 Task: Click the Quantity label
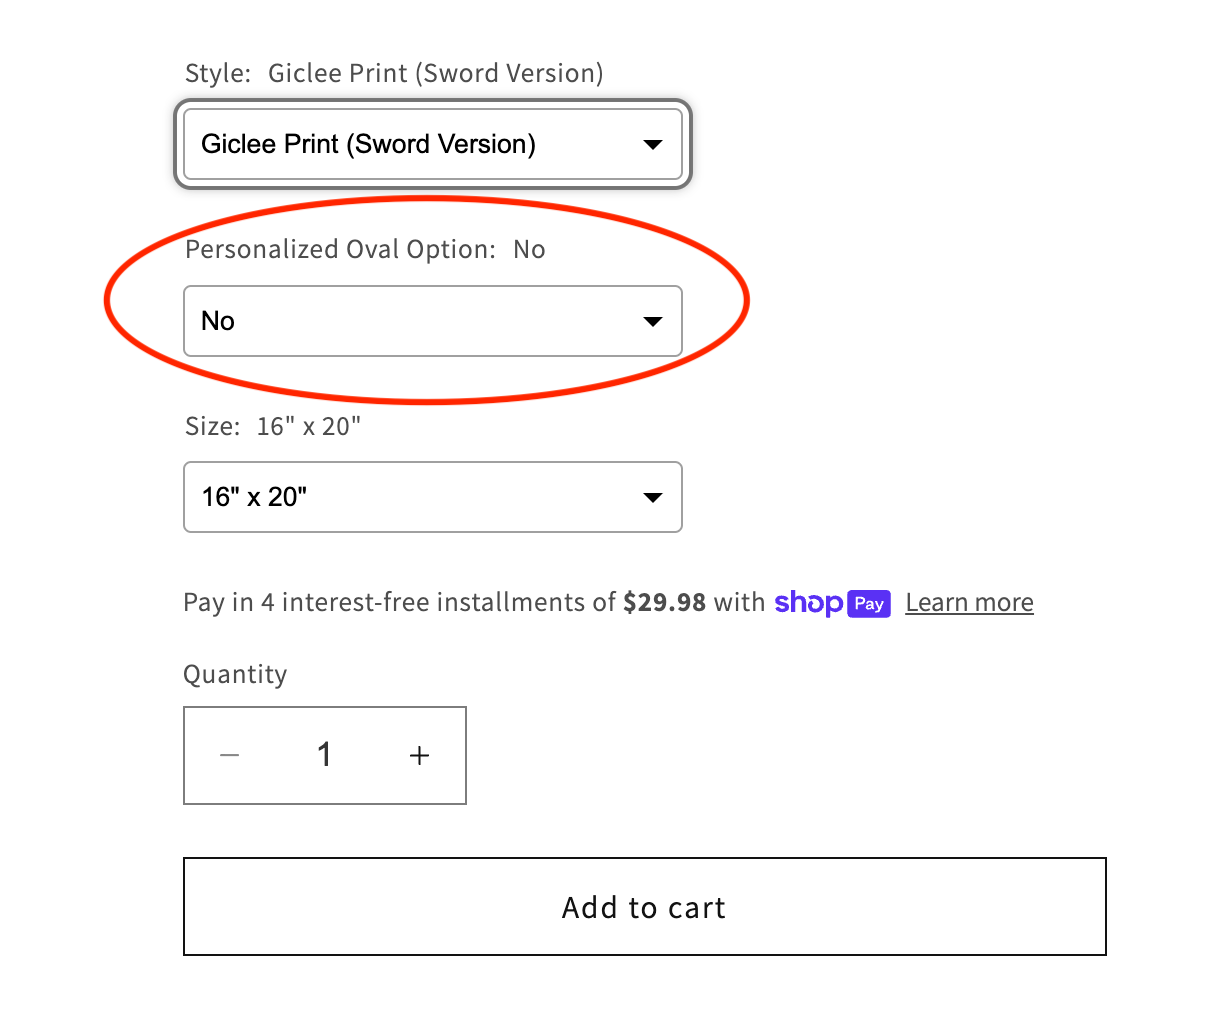coord(235,674)
